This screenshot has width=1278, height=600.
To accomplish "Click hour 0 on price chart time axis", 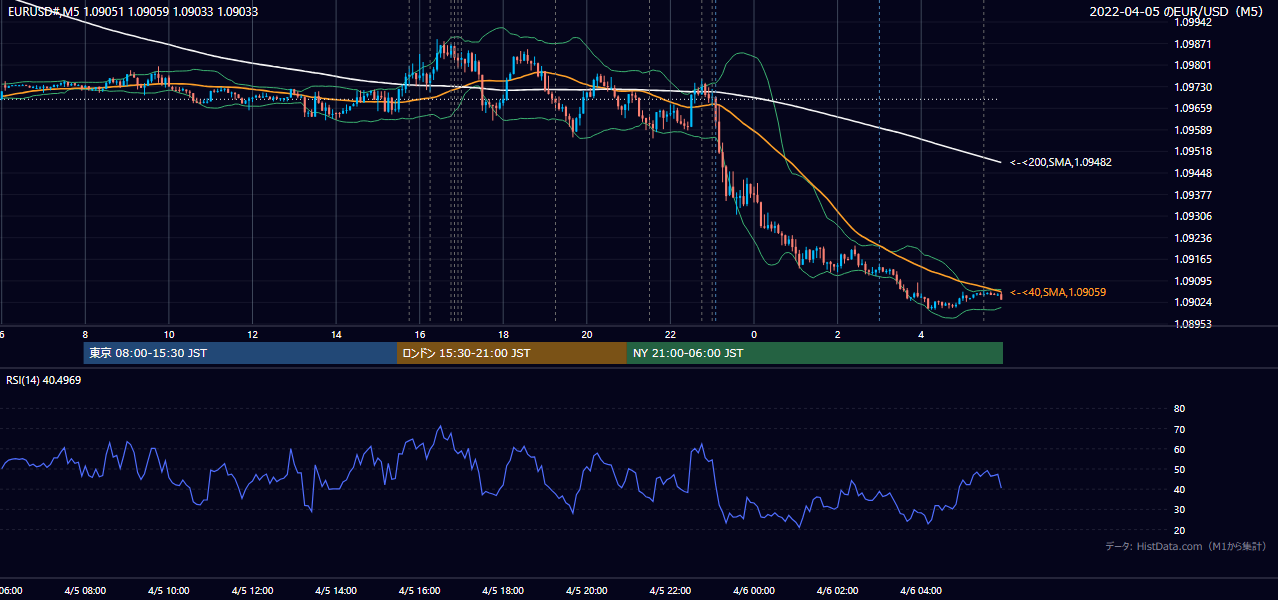I will click(x=754, y=335).
